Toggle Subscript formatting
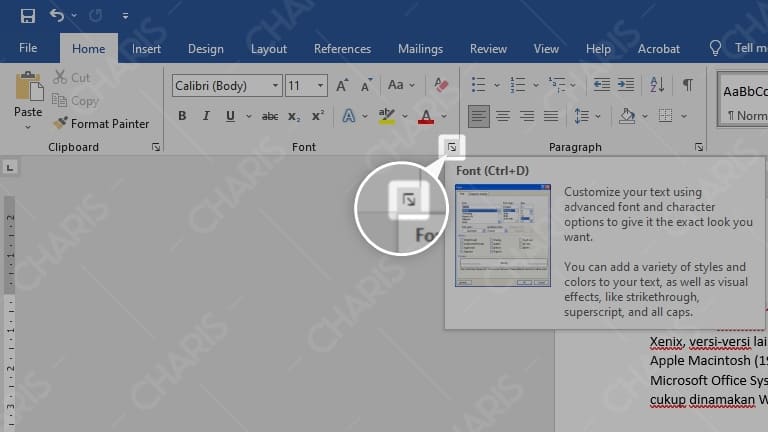This screenshot has width=768, height=432. 294,116
